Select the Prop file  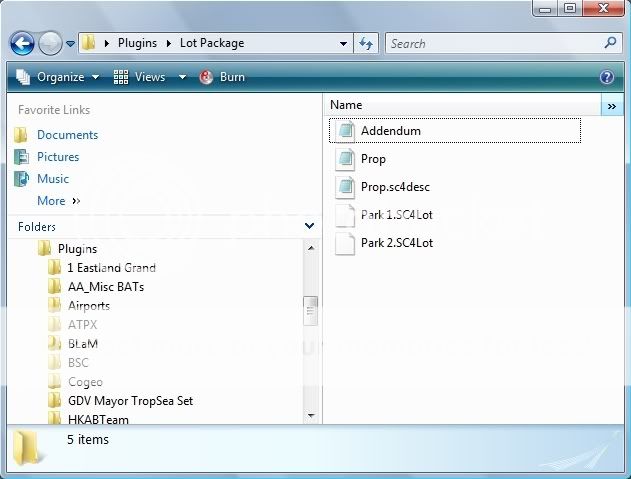373,159
